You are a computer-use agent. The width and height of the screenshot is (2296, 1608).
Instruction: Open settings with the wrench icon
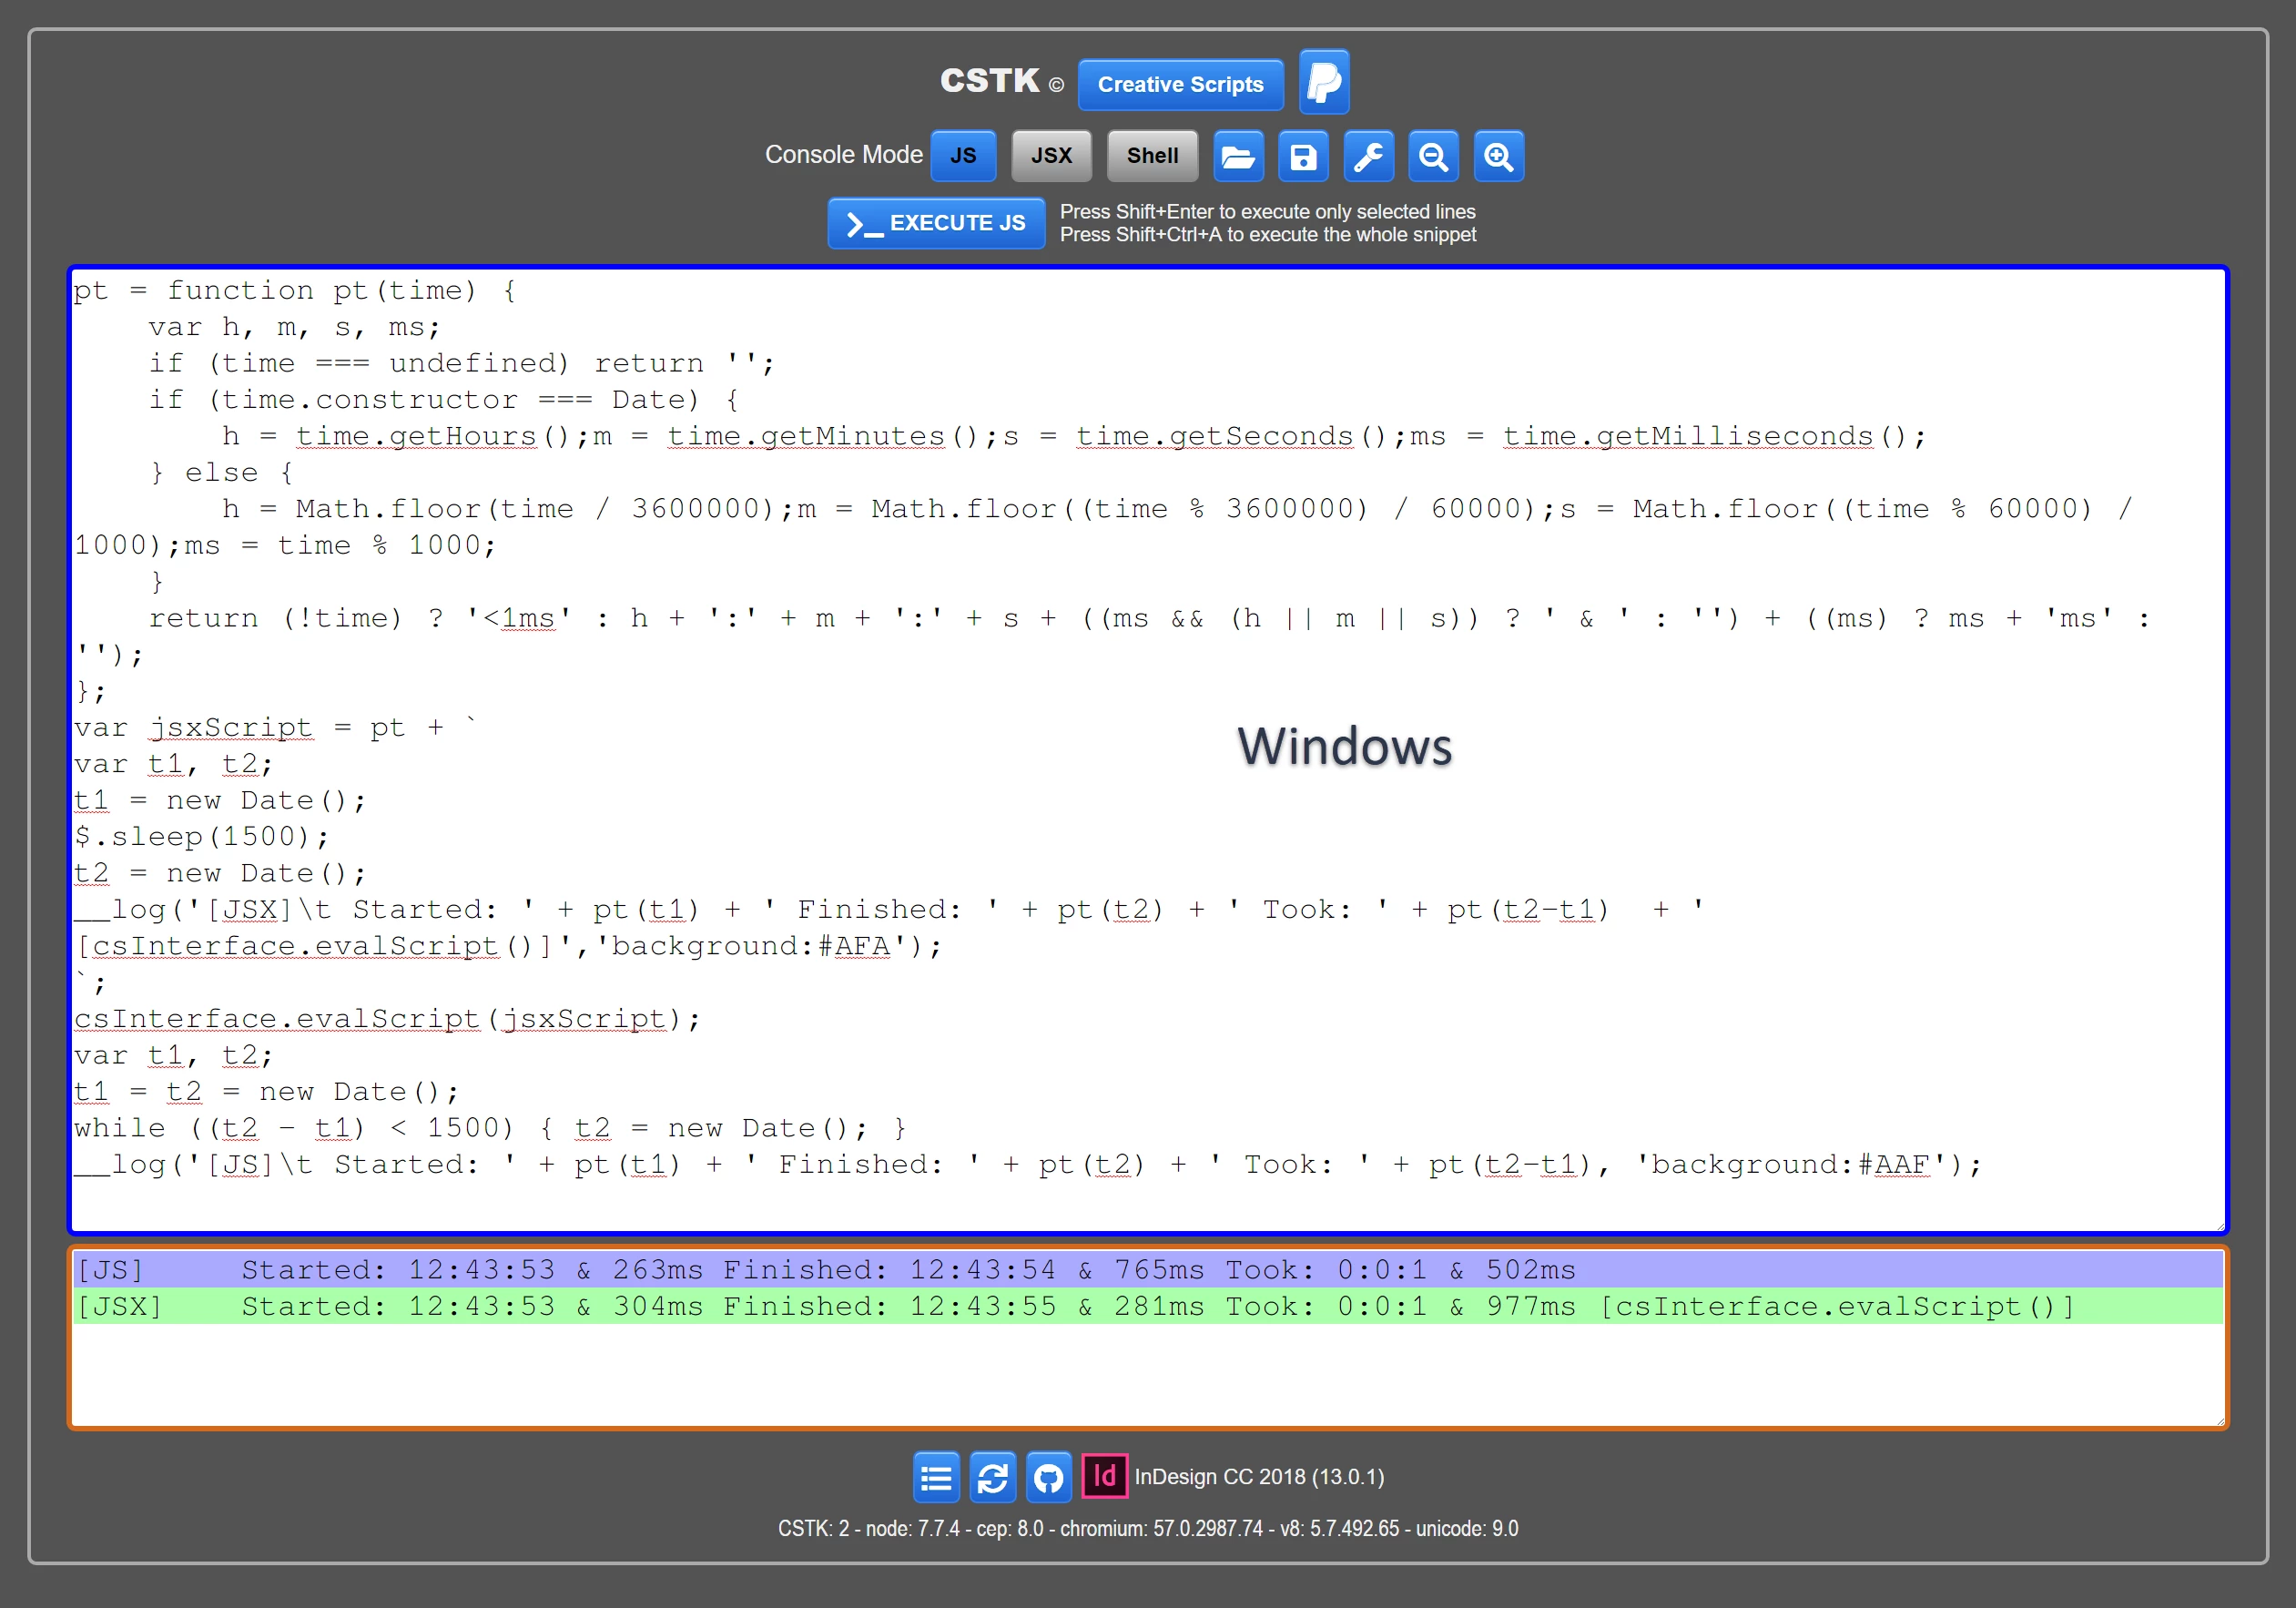coord(1368,157)
